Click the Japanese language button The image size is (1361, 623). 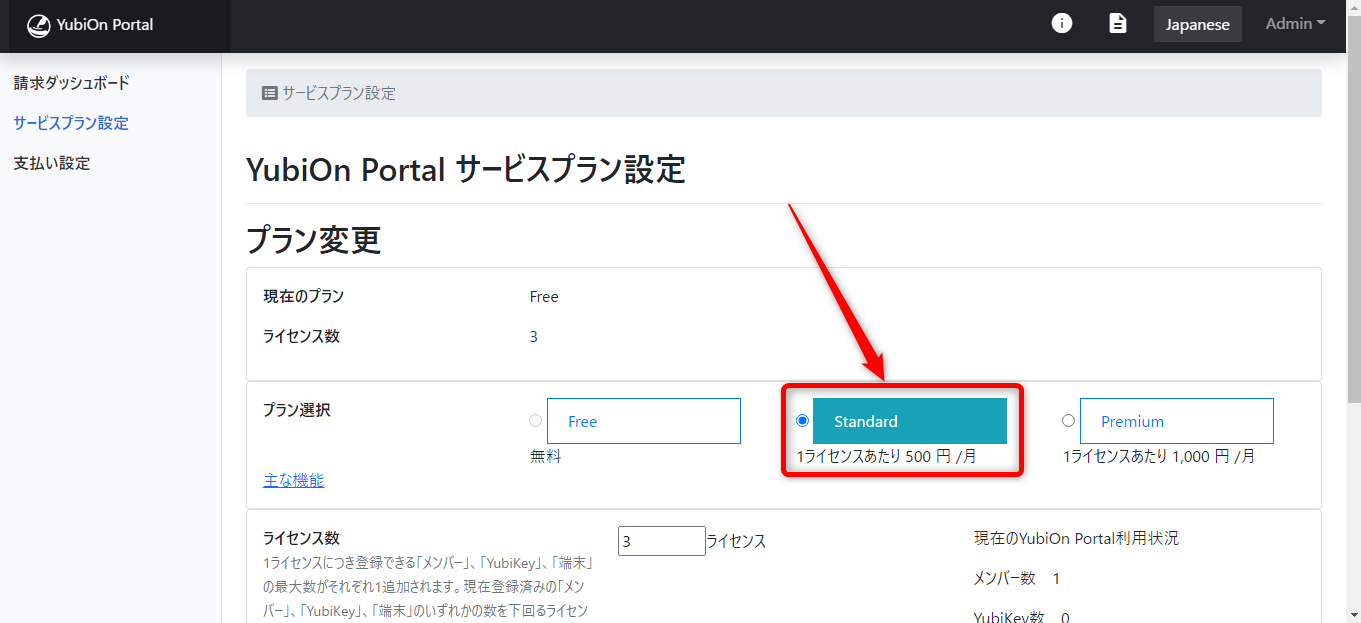[x=1197, y=24]
